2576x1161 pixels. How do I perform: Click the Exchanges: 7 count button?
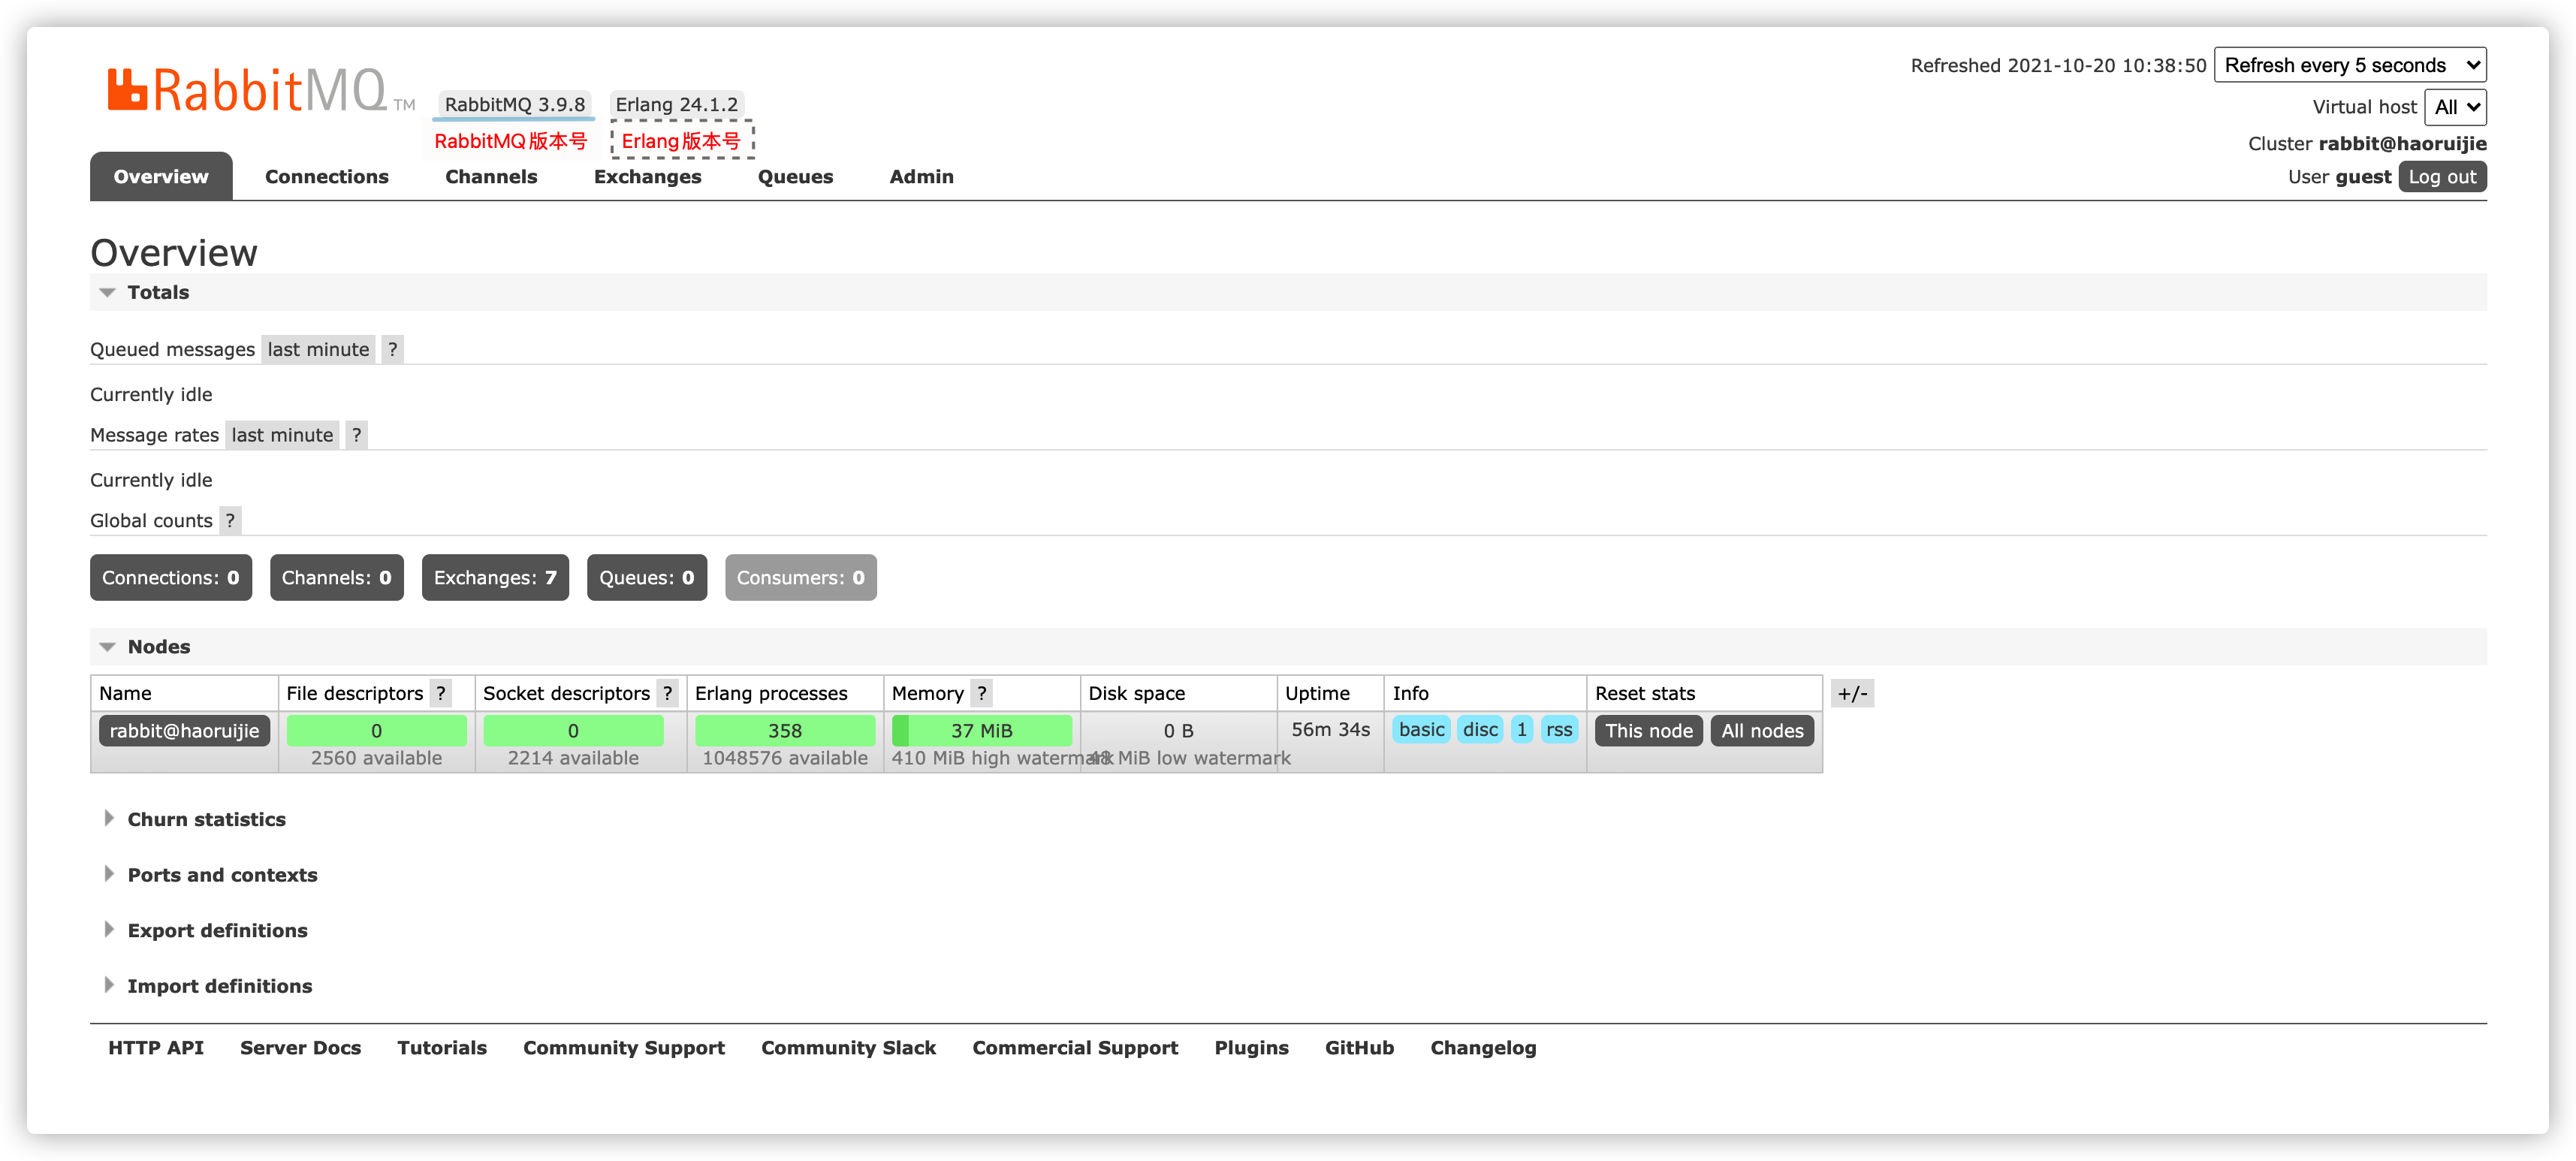[495, 578]
